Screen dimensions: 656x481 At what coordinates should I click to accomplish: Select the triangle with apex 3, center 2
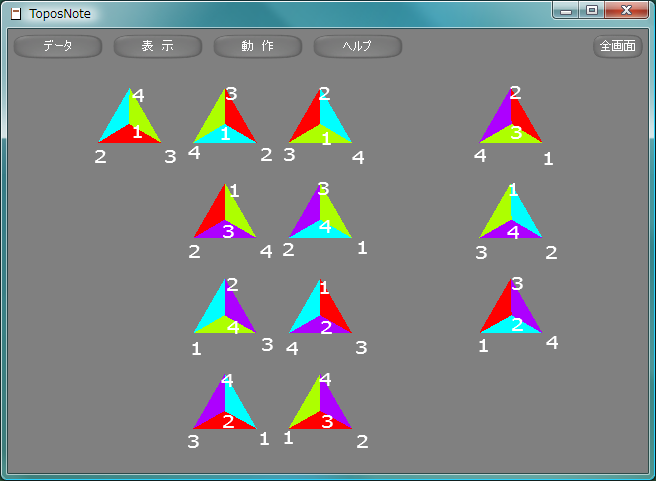511,306
